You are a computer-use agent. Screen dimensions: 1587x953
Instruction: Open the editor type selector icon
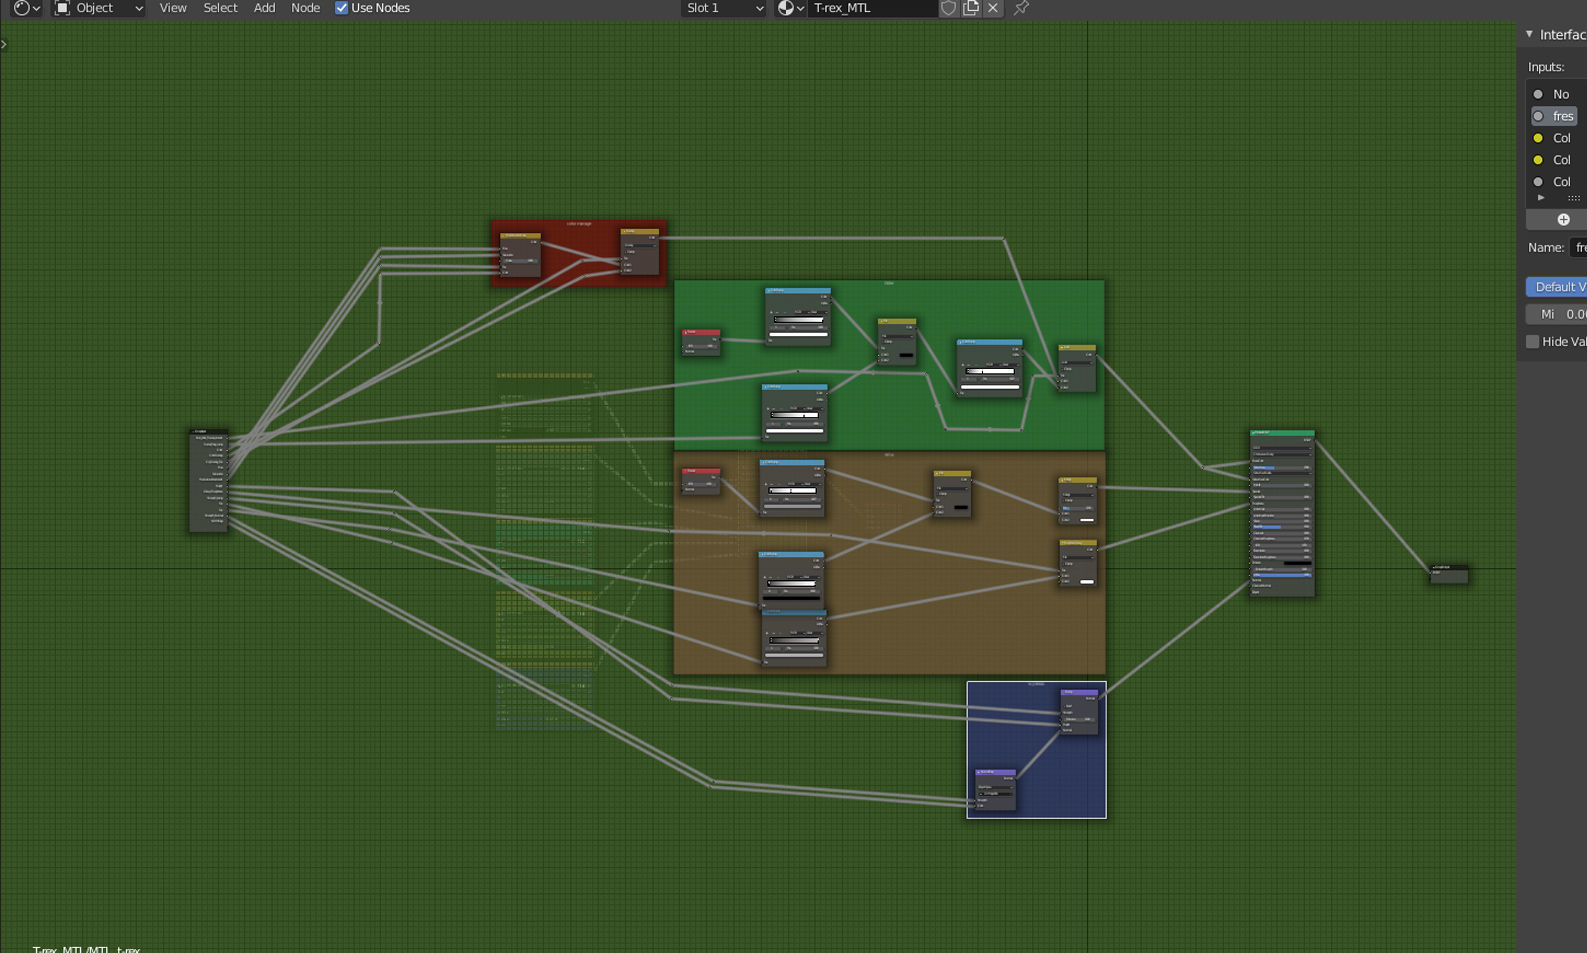(27, 8)
